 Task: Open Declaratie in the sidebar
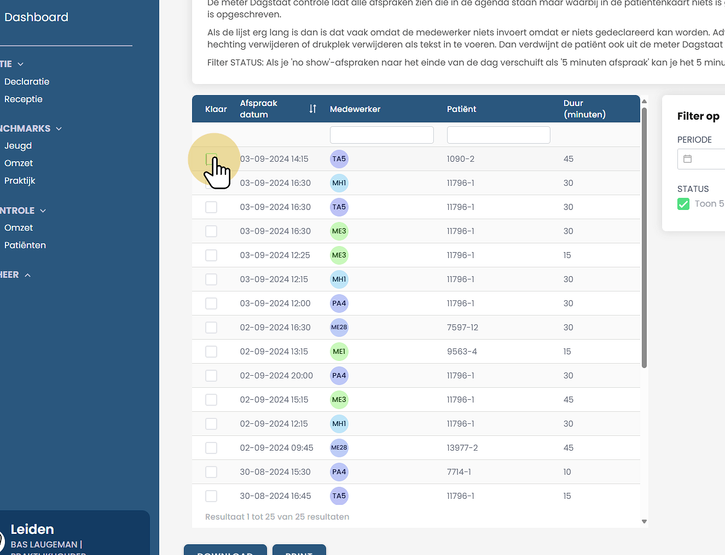pos(27,81)
